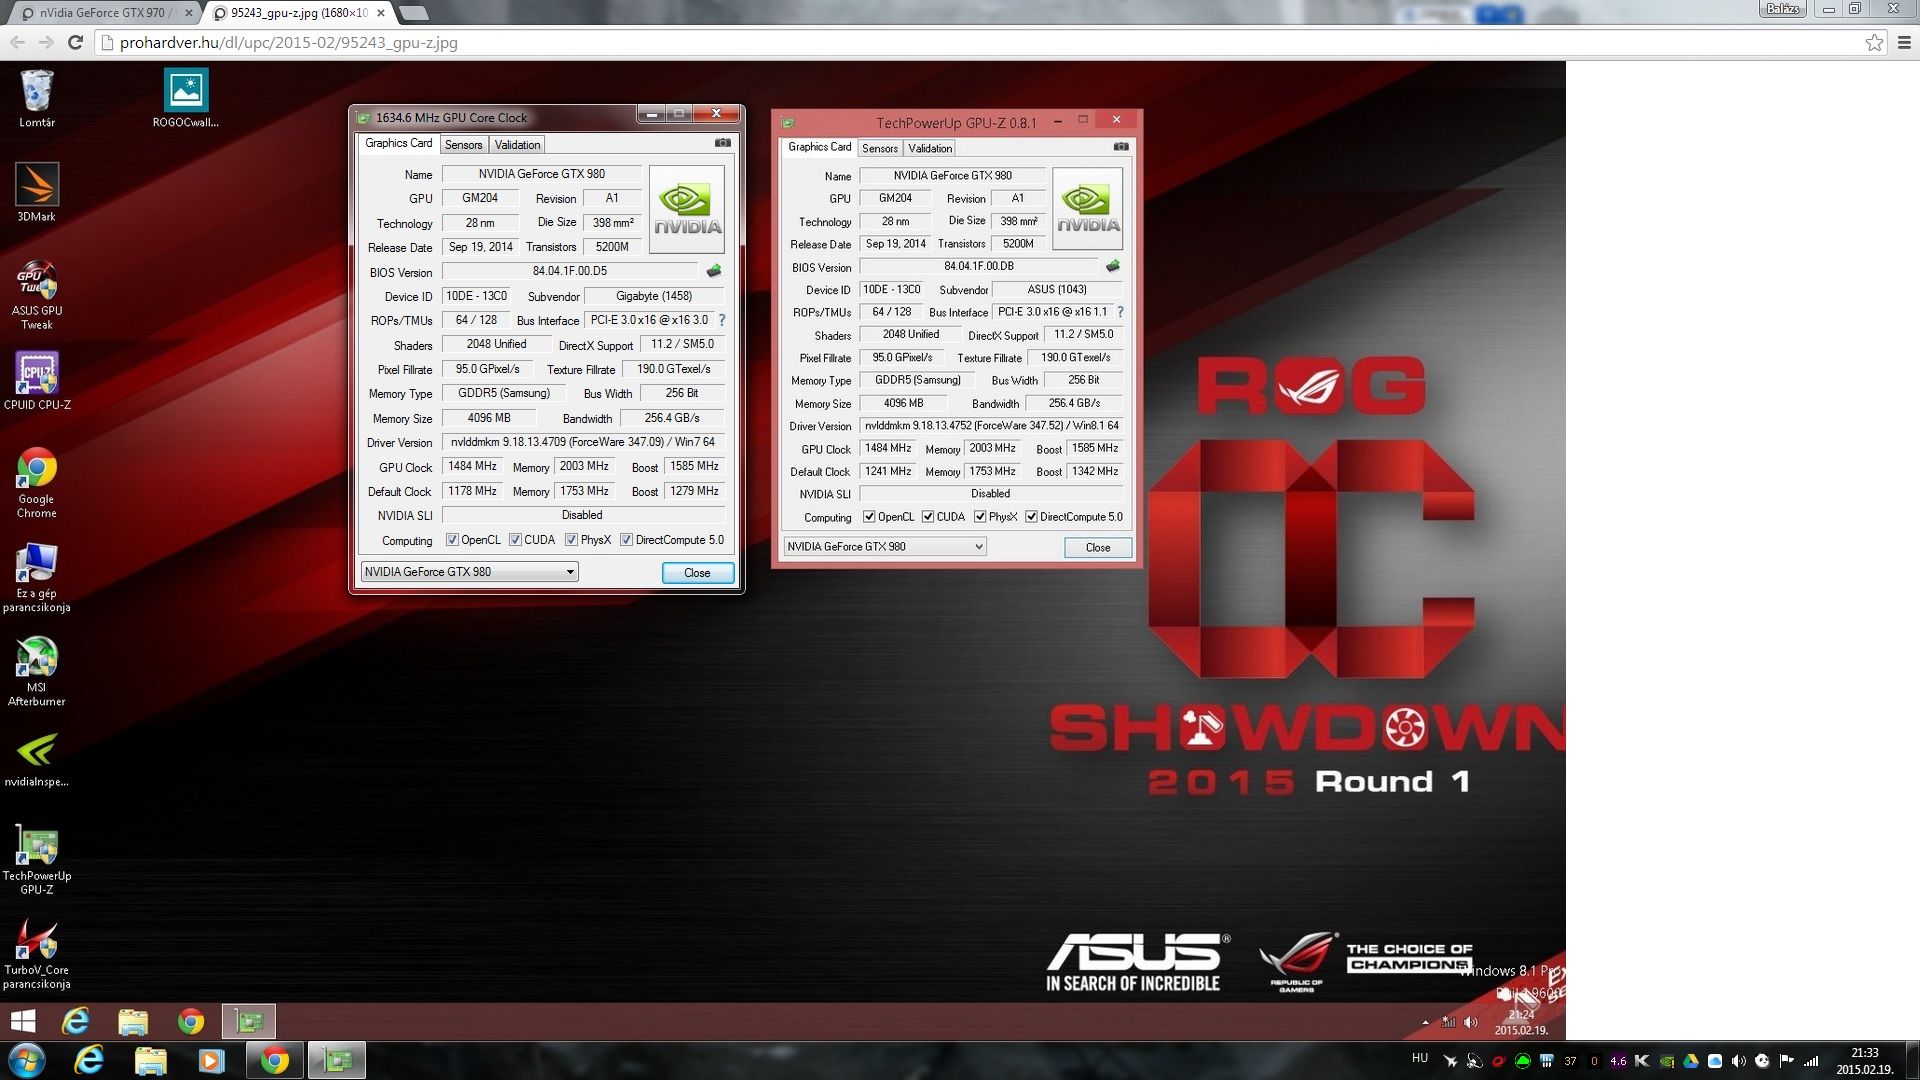Open the TurboV_Core desktop shortcut

(37, 954)
